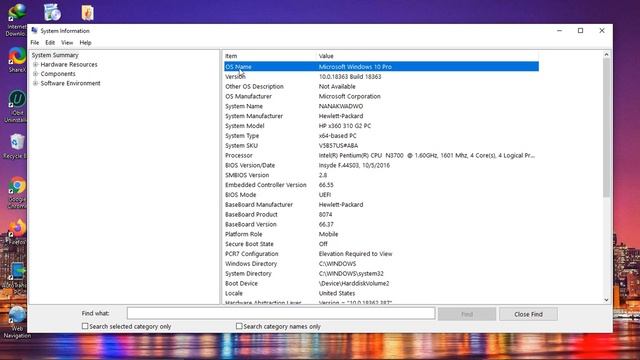Viewport: 640px width, 360px height.
Task: Expand the Software Environment node
Action: pos(36,83)
